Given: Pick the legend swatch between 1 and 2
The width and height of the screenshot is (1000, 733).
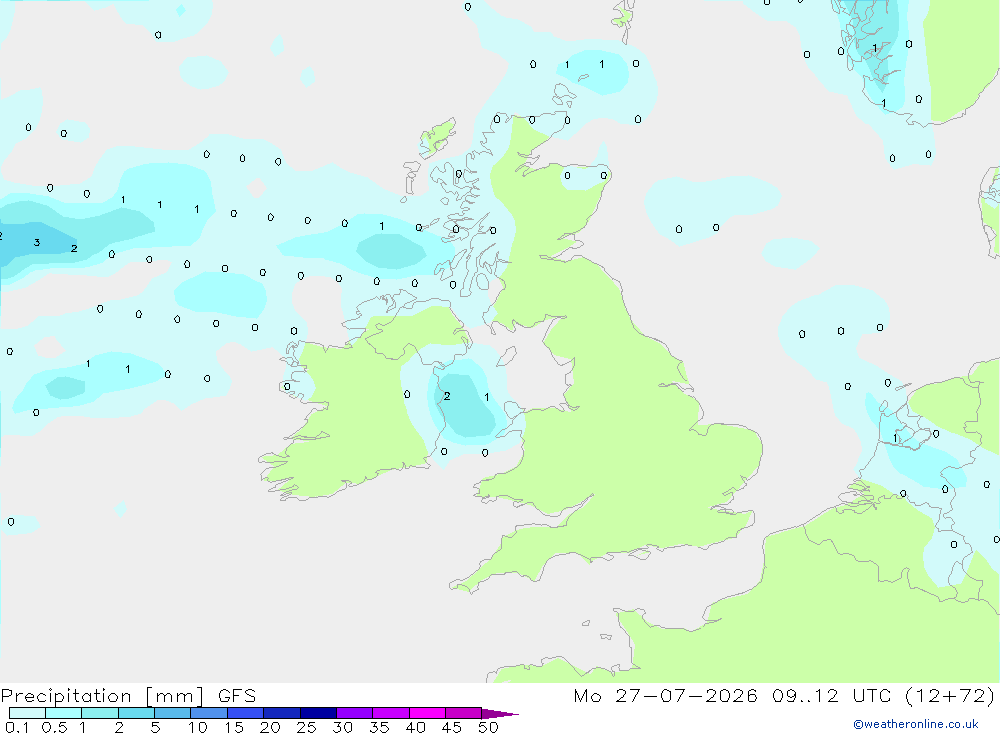Looking at the screenshot, I should pyautogui.click(x=100, y=713).
